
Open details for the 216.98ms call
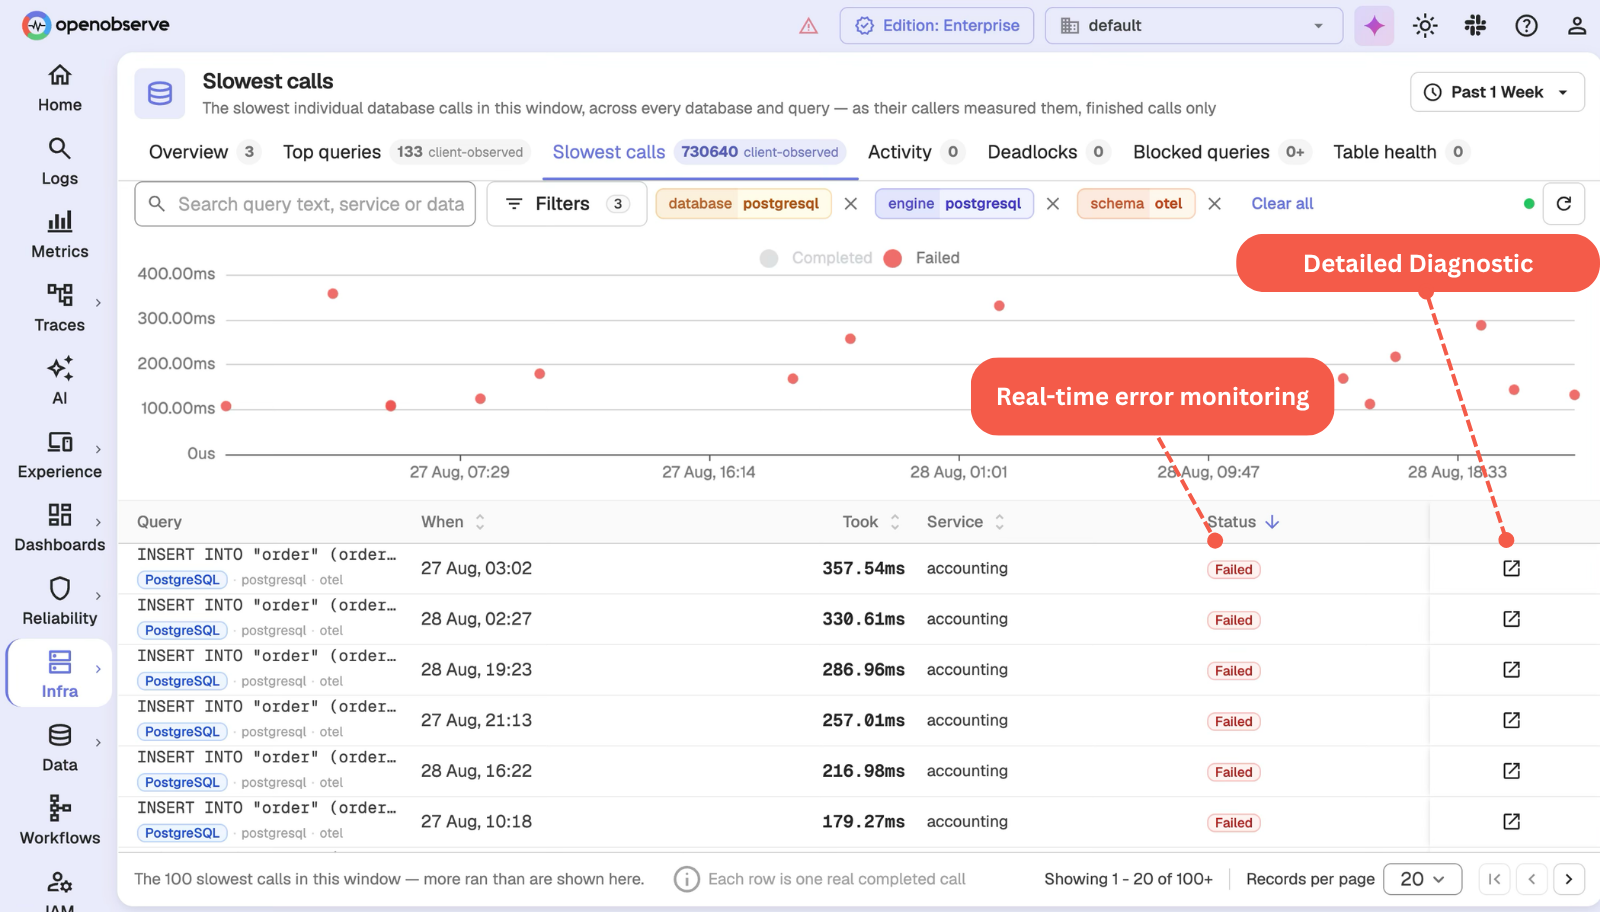[1511, 771]
